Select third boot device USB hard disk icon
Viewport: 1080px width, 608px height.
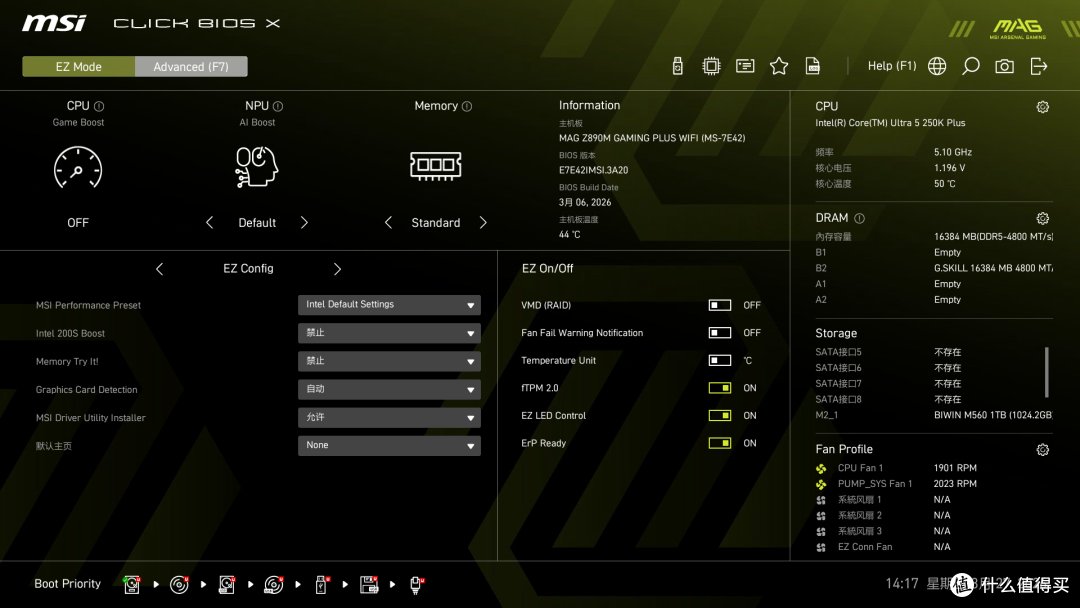pyautogui.click(x=227, y=584)
